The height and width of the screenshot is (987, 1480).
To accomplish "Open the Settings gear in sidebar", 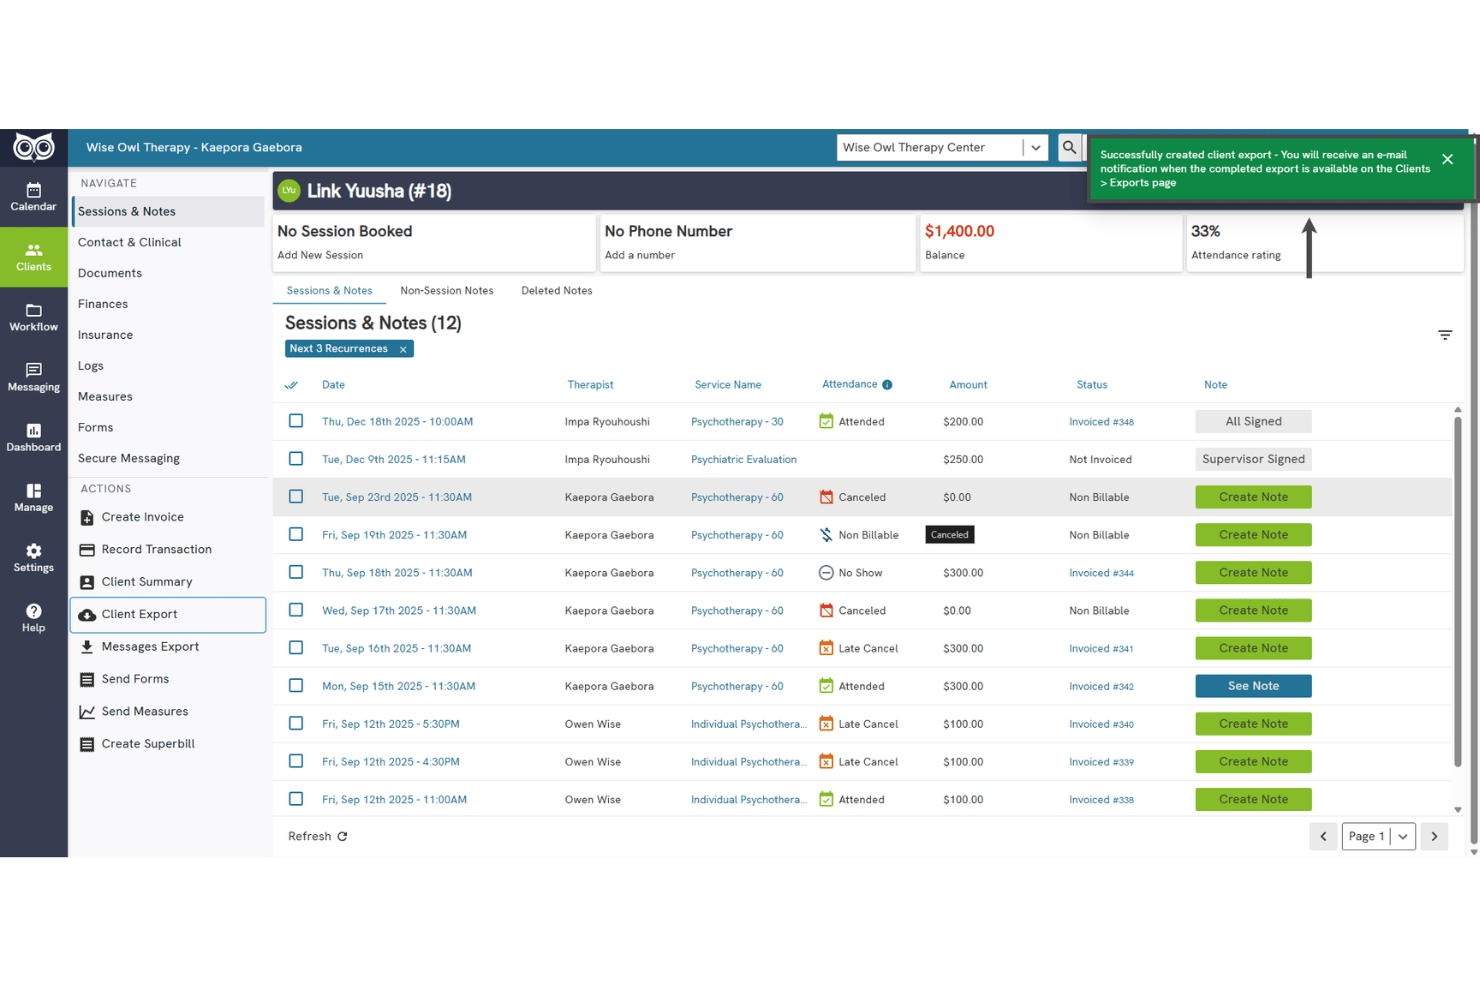I will coord(33,557).
